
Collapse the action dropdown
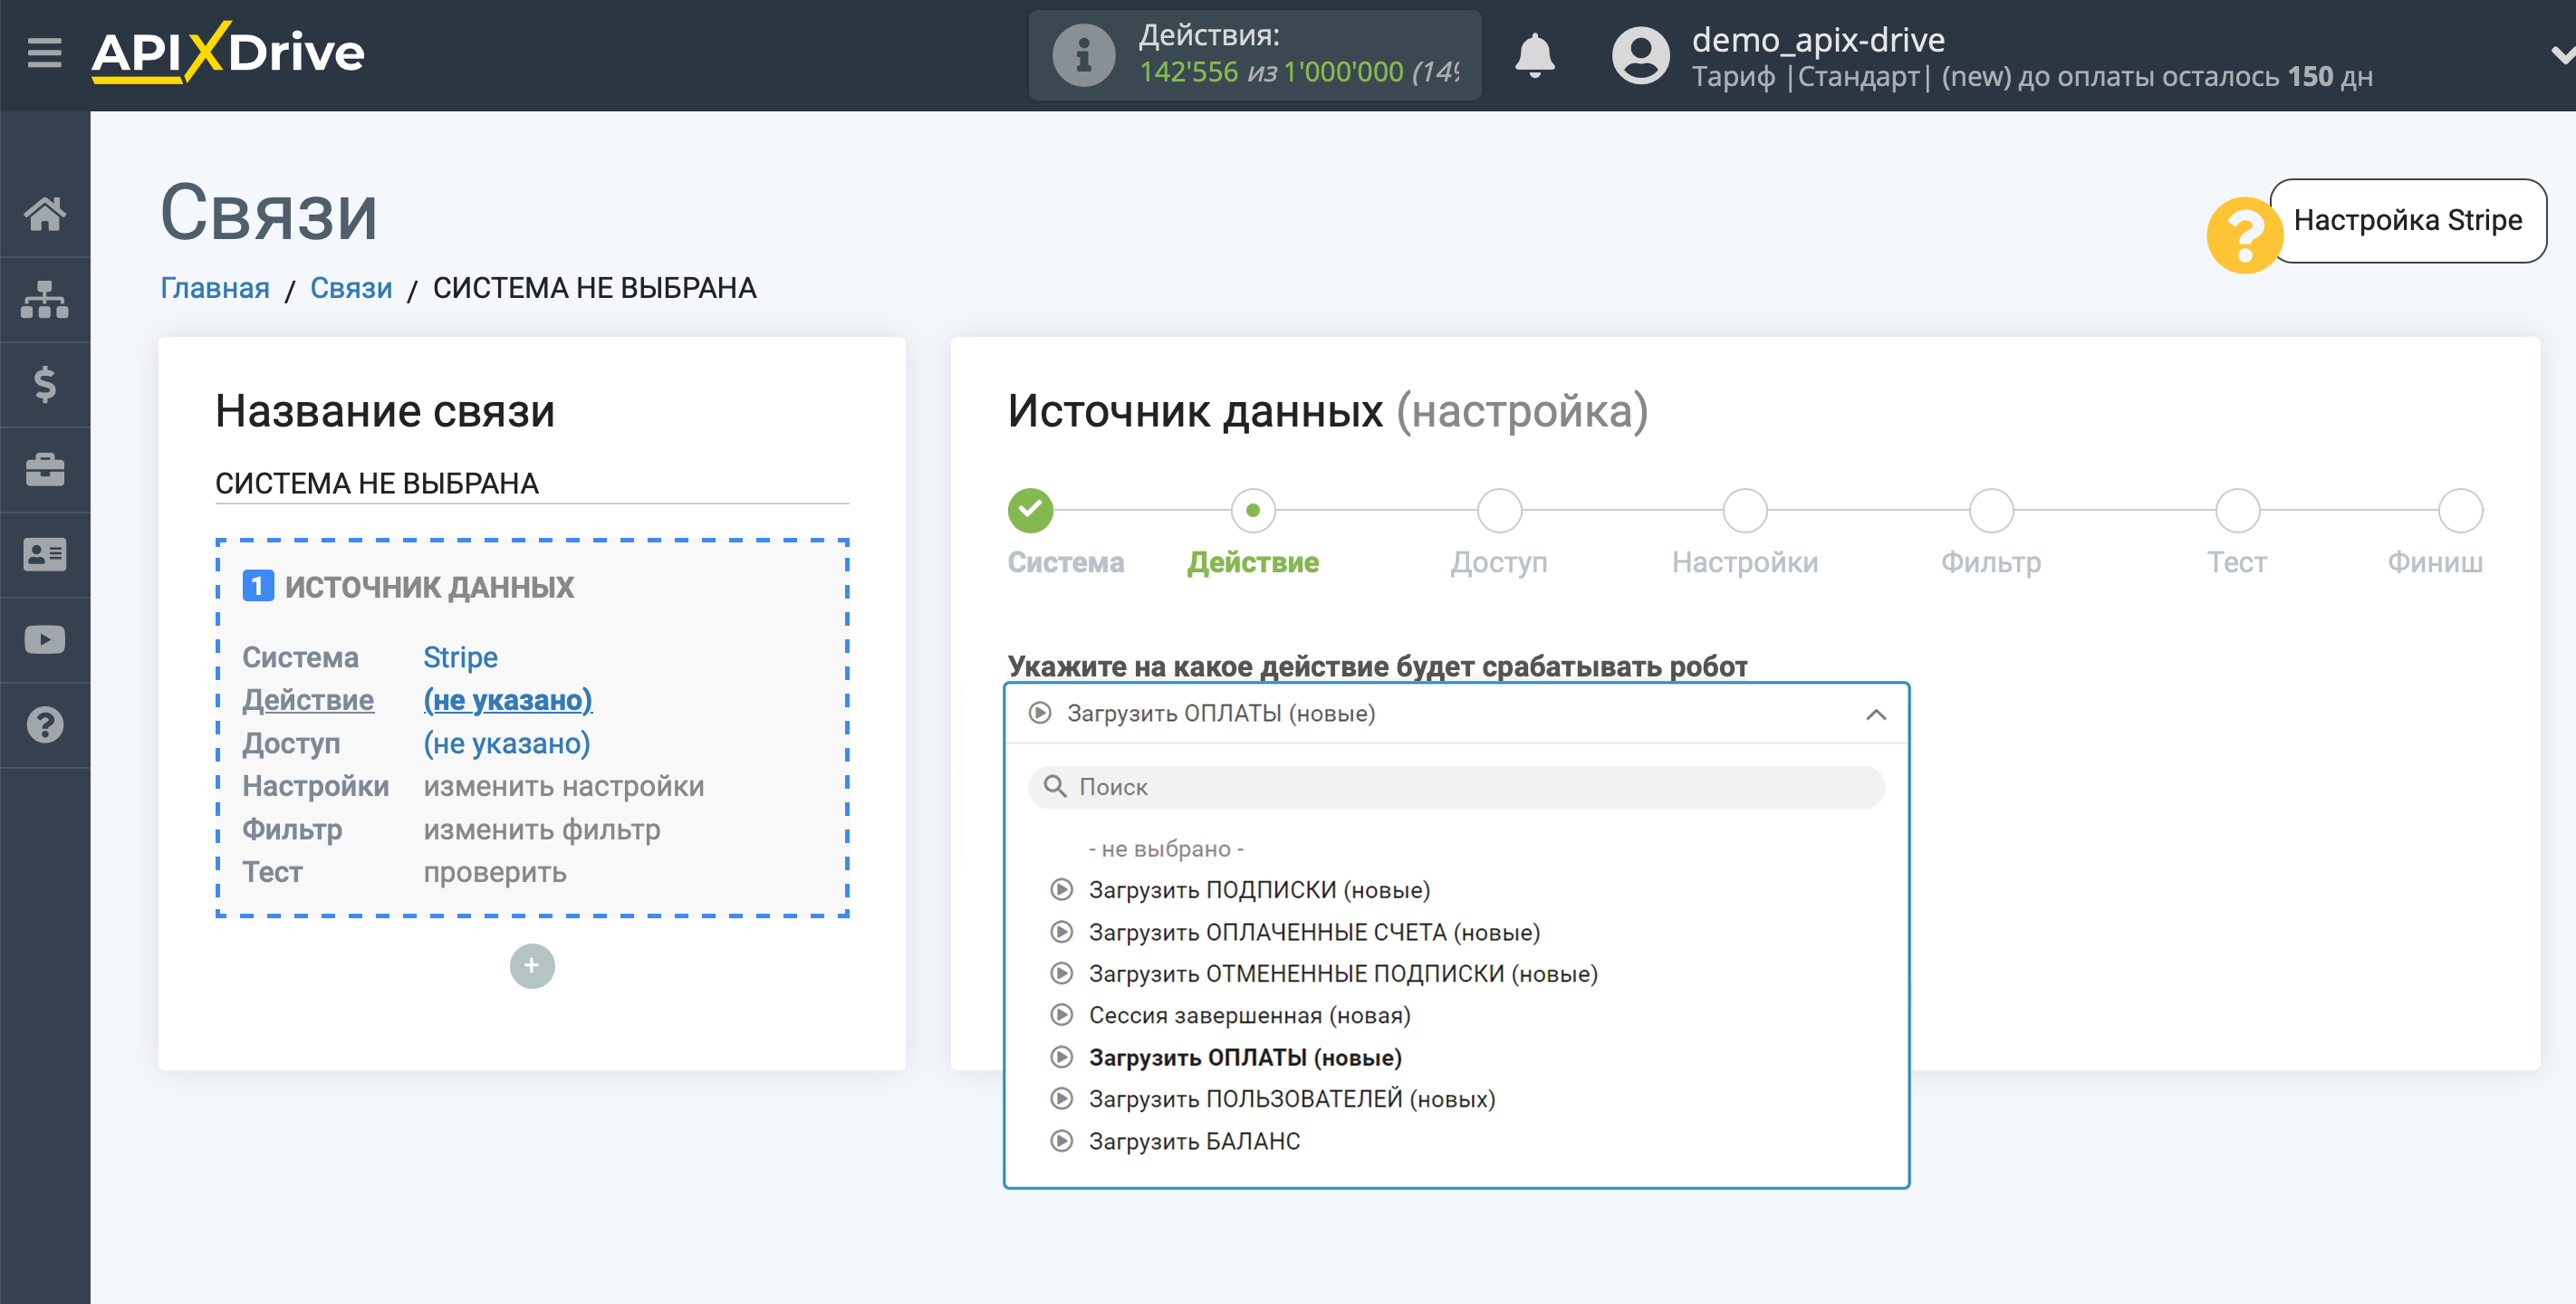click(1456, 713)
